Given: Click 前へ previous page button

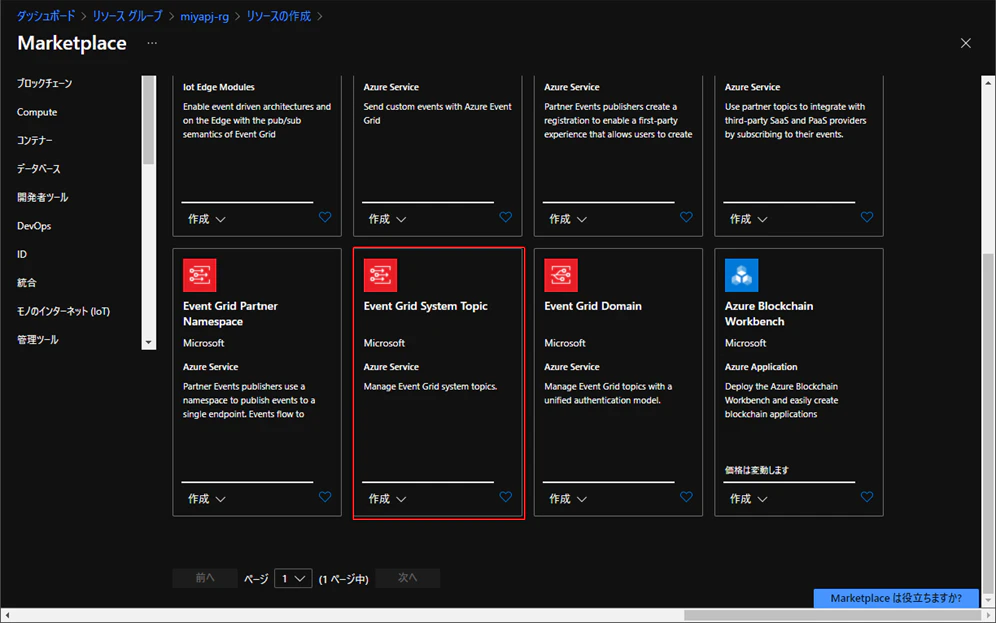Looking at the screenshot, I should coord(205,578).
